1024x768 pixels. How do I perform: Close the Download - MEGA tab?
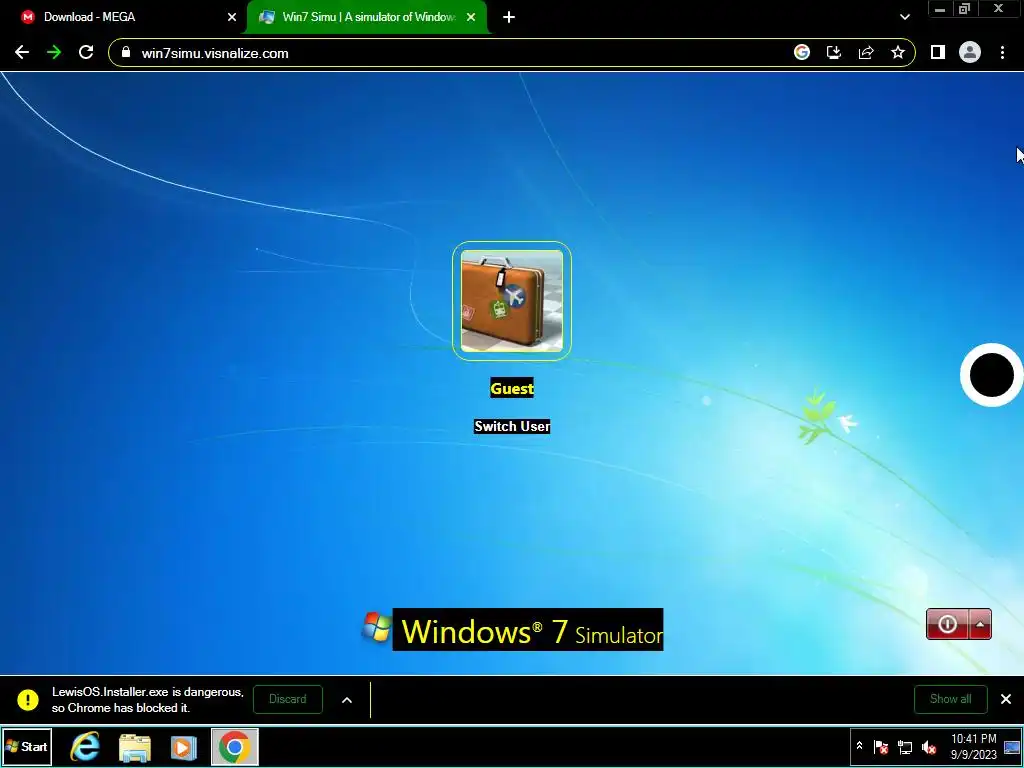[x=232, y=18]
